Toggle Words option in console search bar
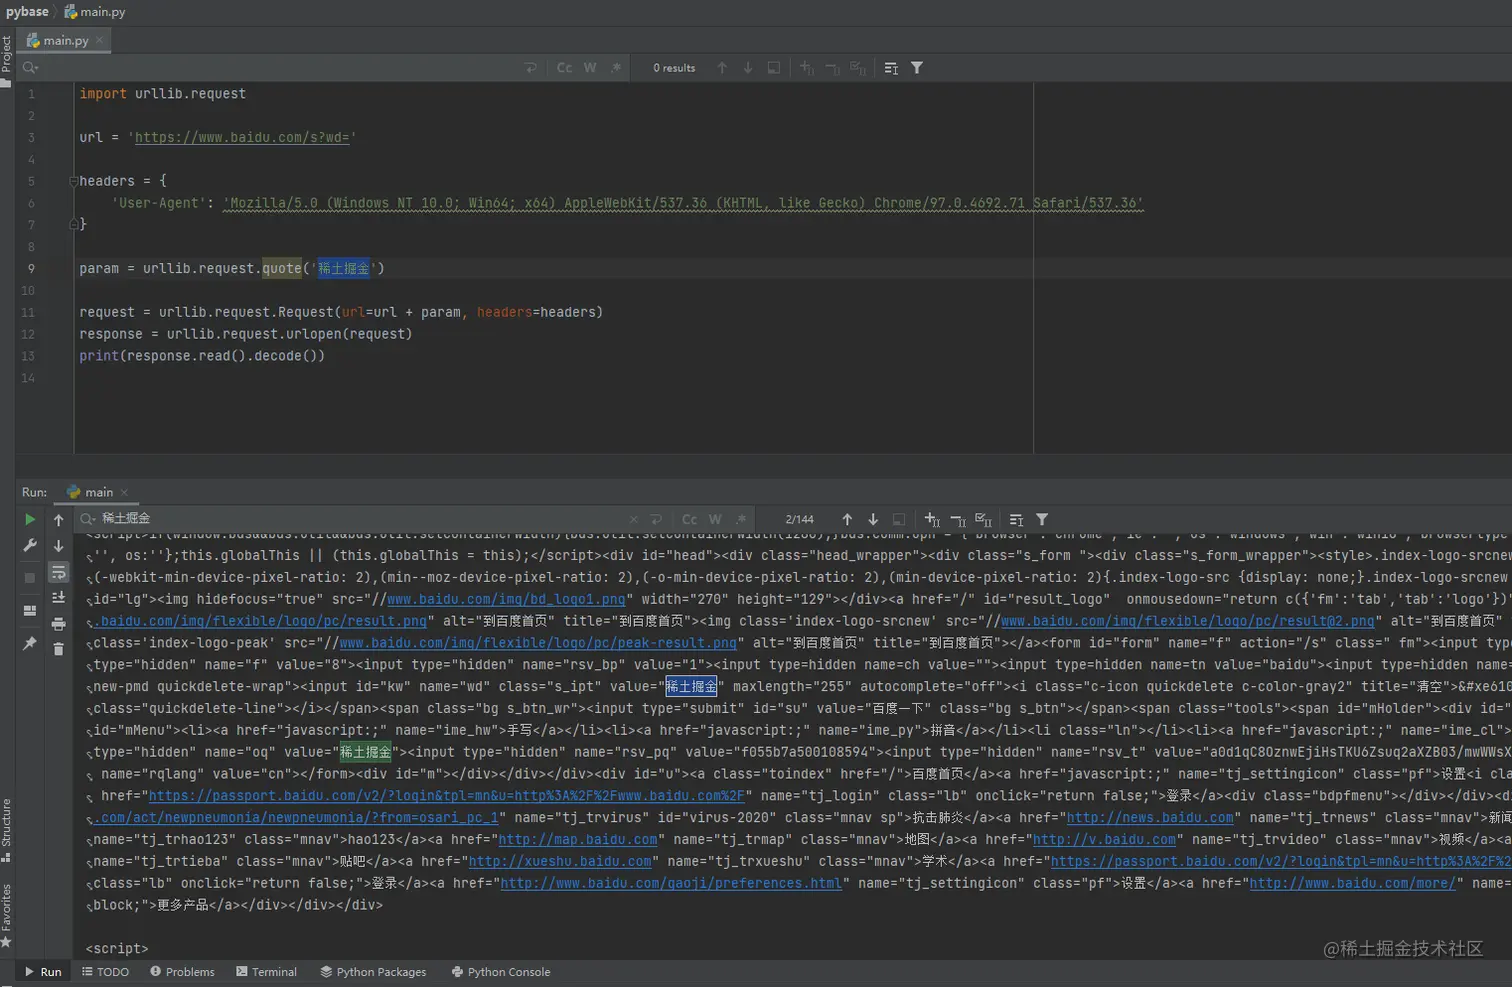This screenshot has height=987, width=1512. coord(715,519)
